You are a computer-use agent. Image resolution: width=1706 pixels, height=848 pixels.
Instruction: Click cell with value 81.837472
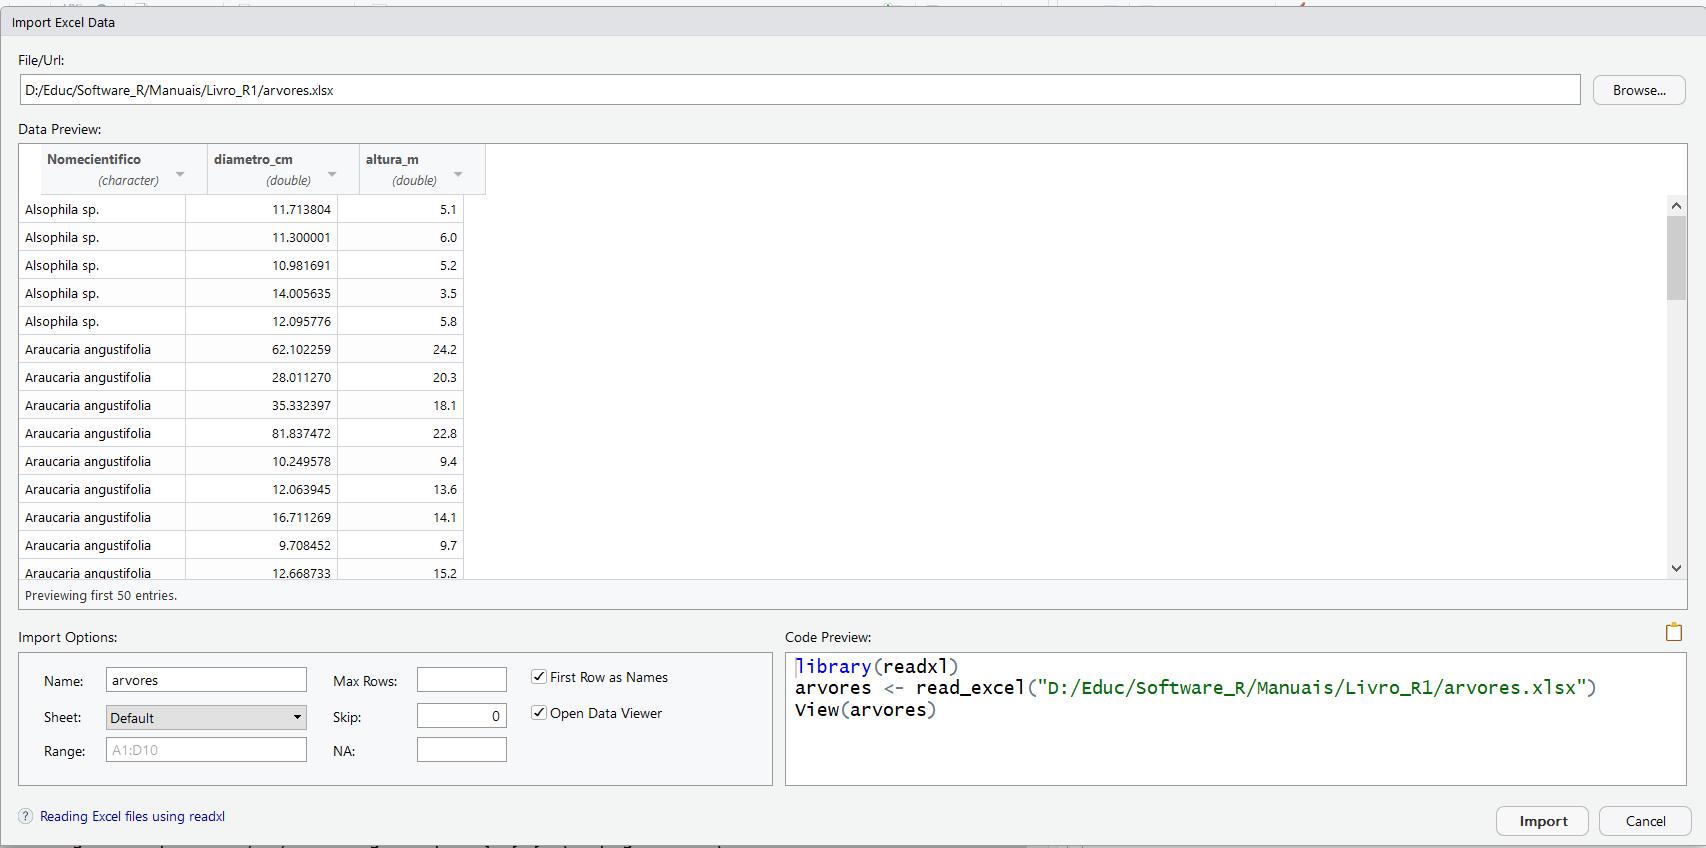(x=261, y=433)
